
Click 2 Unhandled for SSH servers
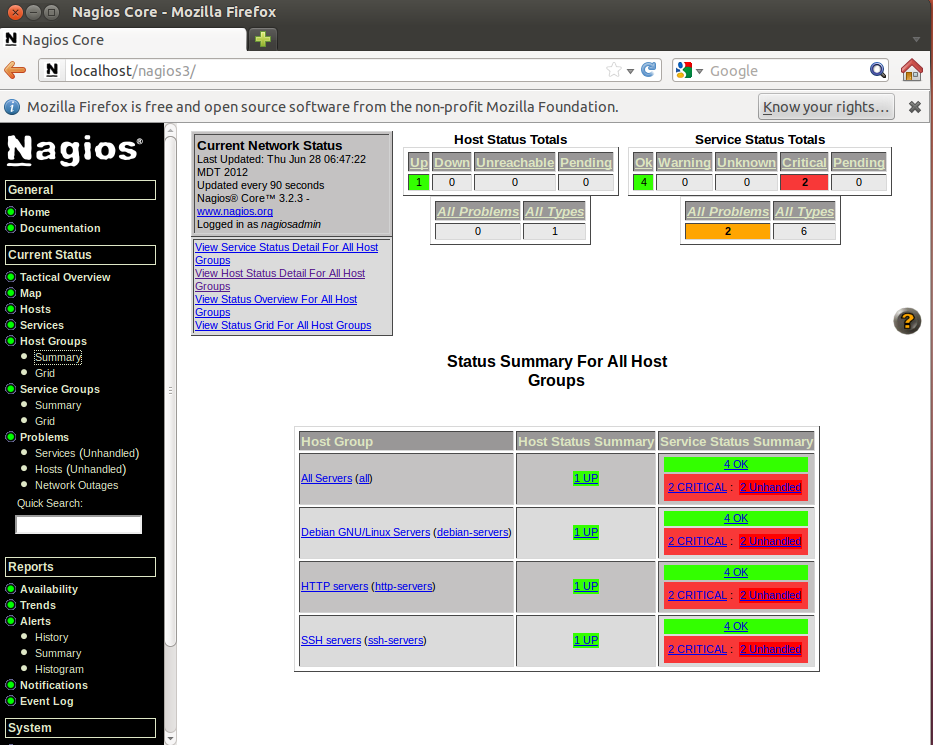[x=771, y=650]
